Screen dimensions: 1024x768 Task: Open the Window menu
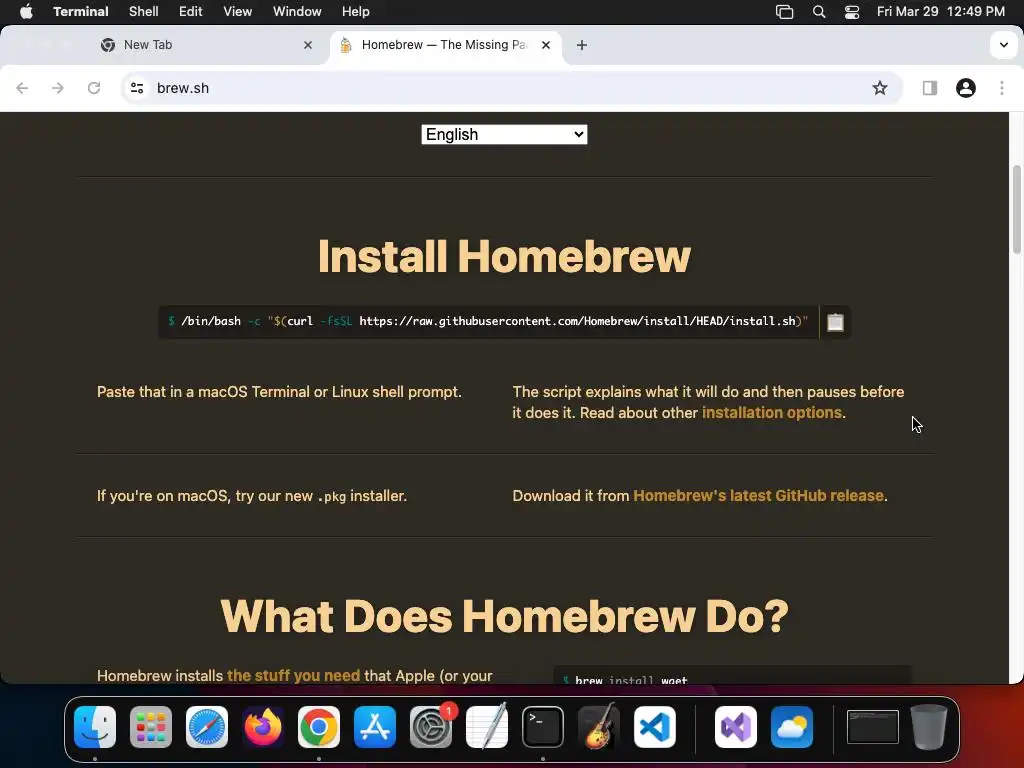click(x=297, y=12)
